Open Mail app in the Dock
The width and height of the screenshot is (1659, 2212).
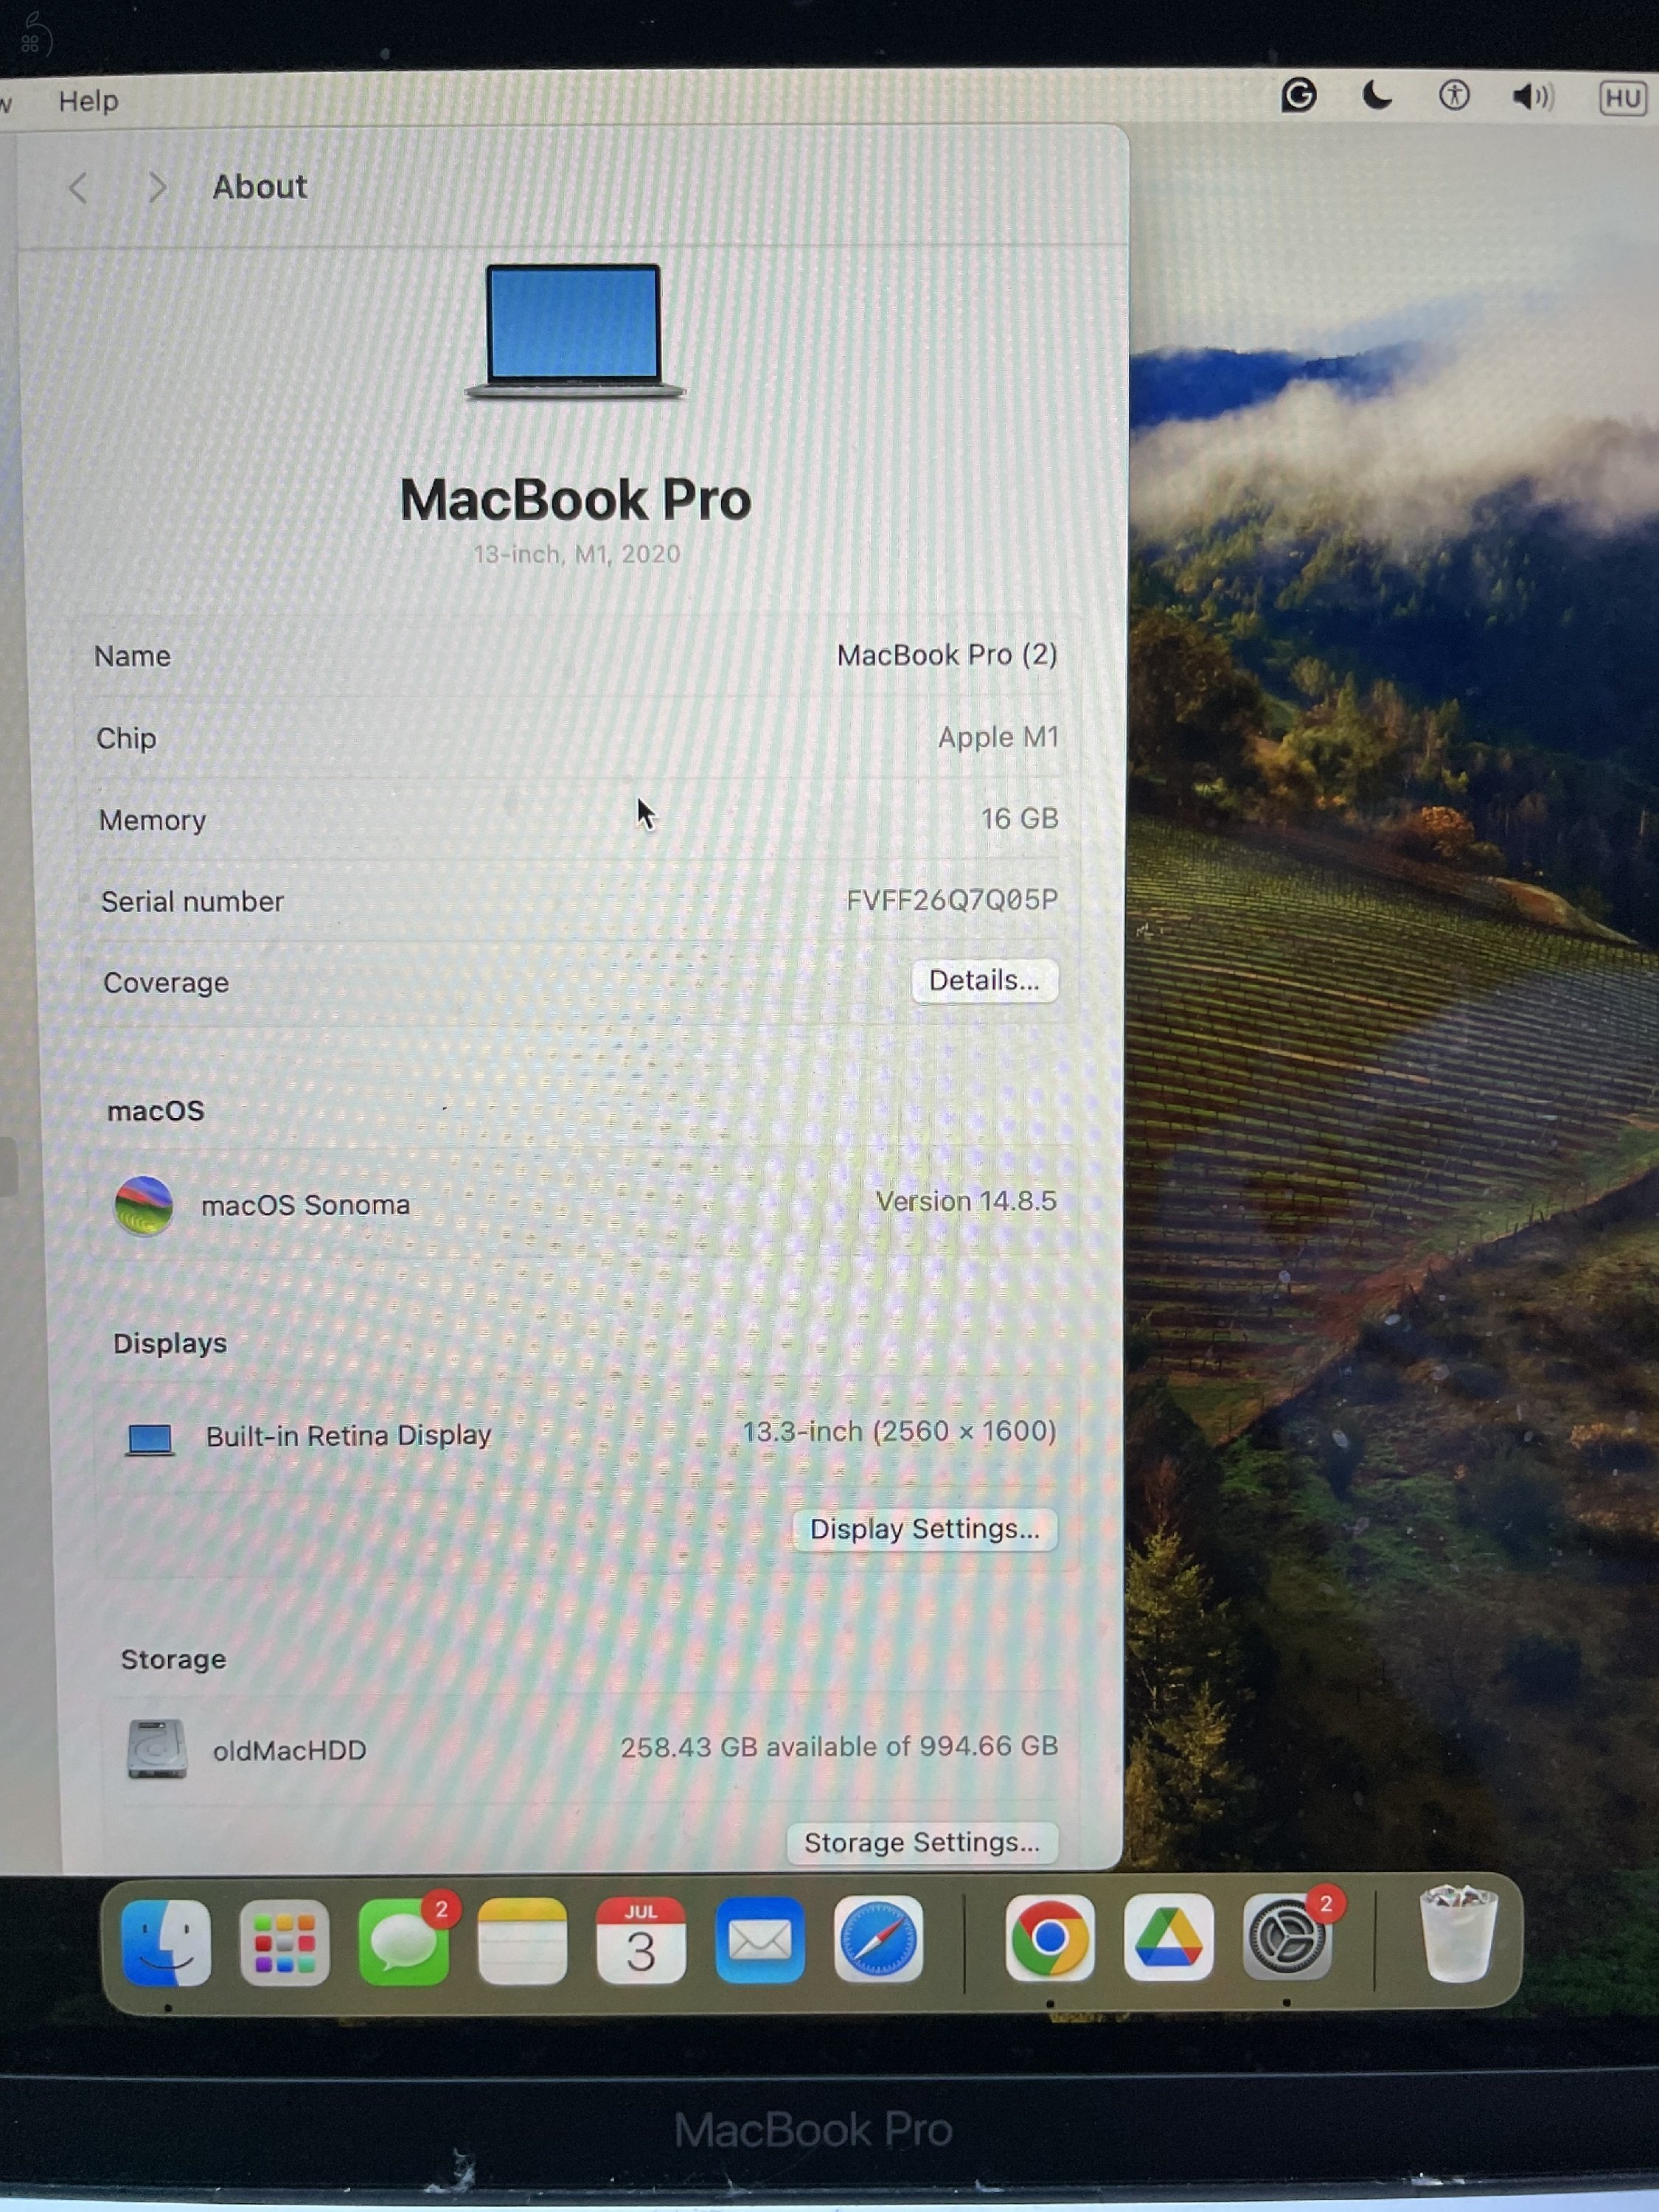click(760, 1941)
